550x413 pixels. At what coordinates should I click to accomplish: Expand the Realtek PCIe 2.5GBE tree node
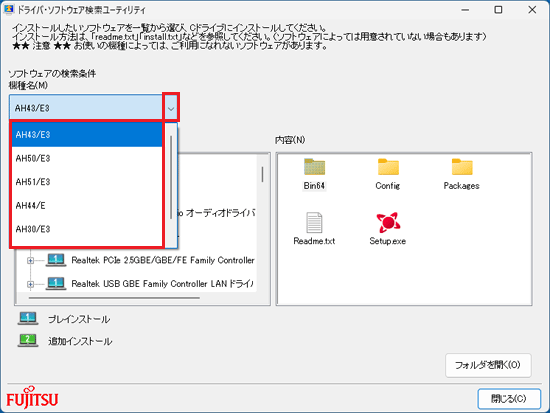[31, 260]
